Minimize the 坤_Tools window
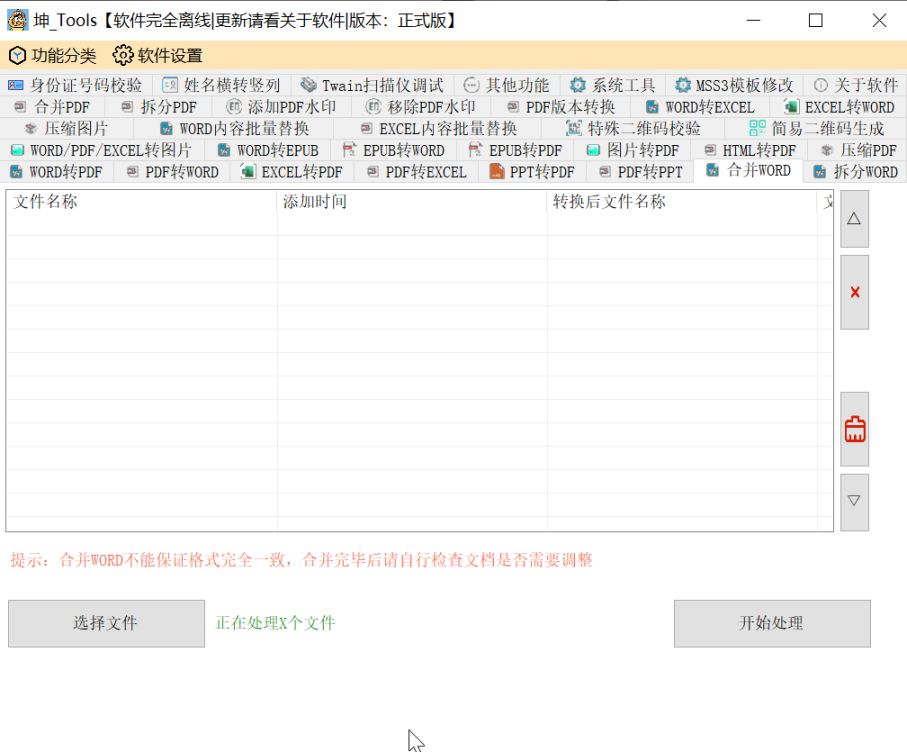 coord(753,20)
